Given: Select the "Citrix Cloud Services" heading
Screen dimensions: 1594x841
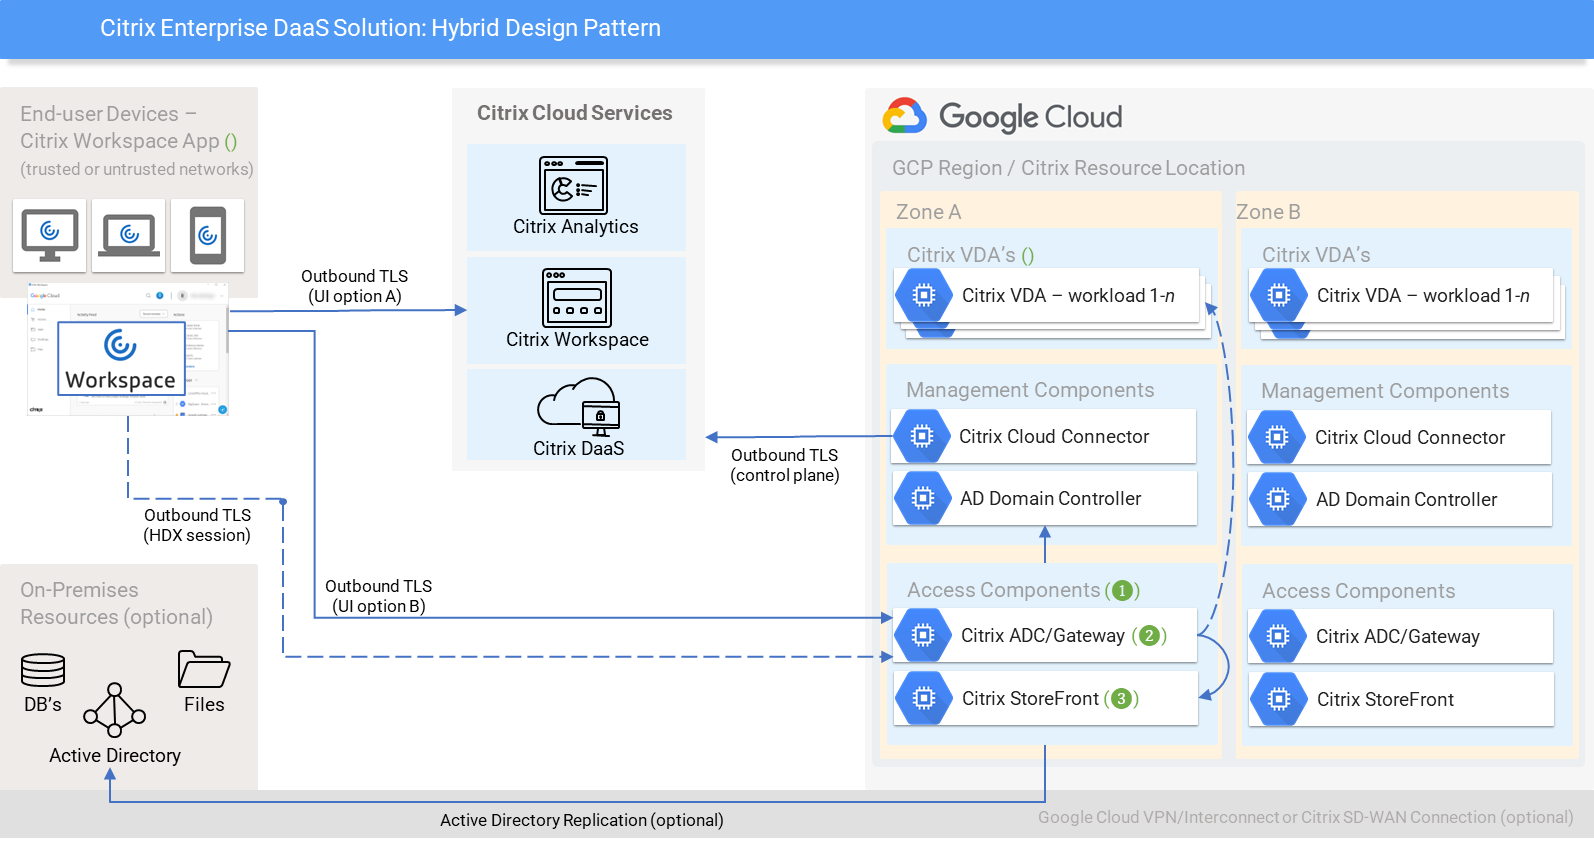Looking at the screenshot, I should click(575, 113).
